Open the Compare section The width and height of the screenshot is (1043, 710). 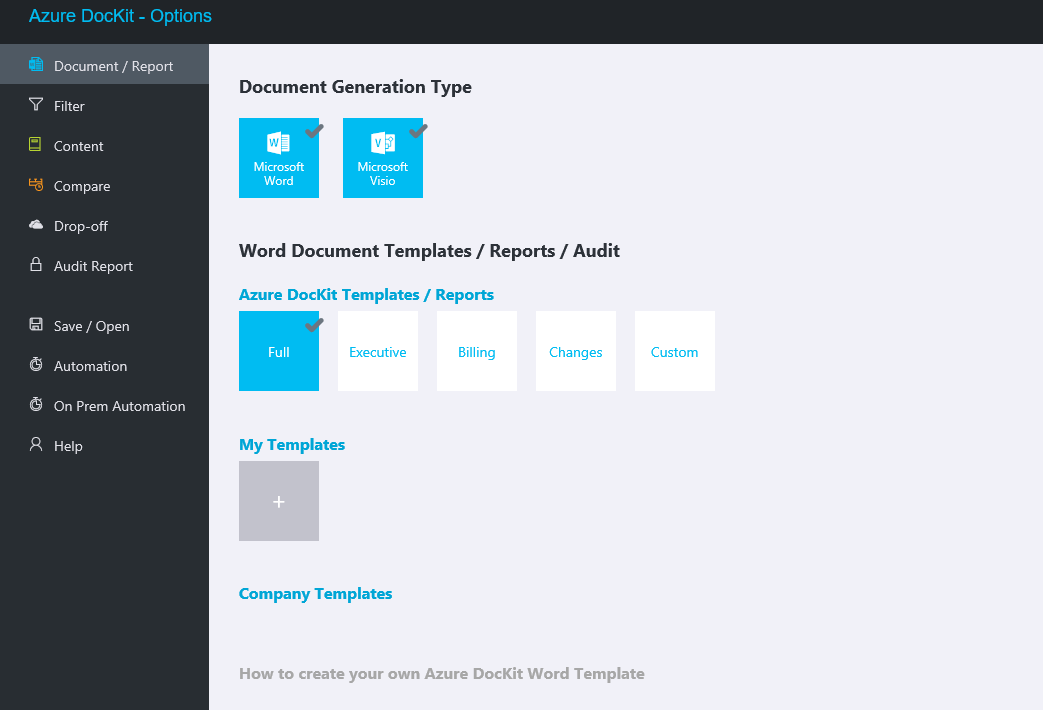(104, 186)
